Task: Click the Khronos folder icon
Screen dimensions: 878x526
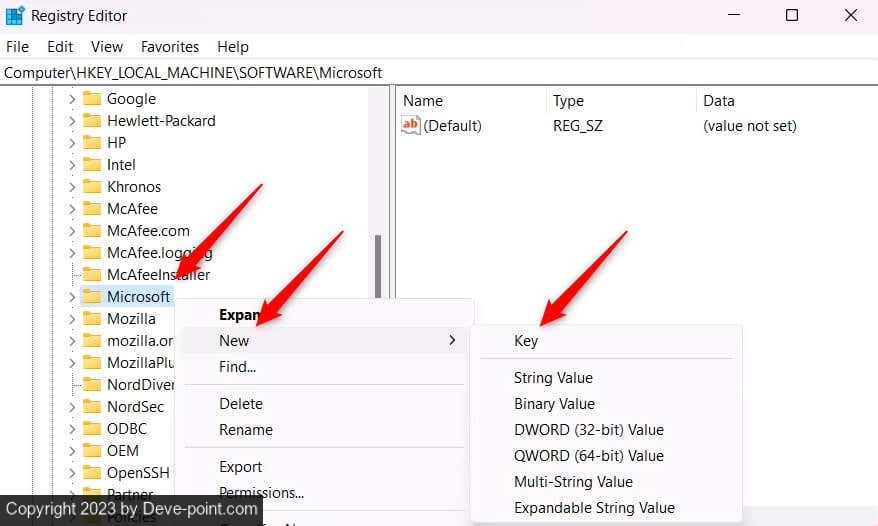Action: point(92,187)
